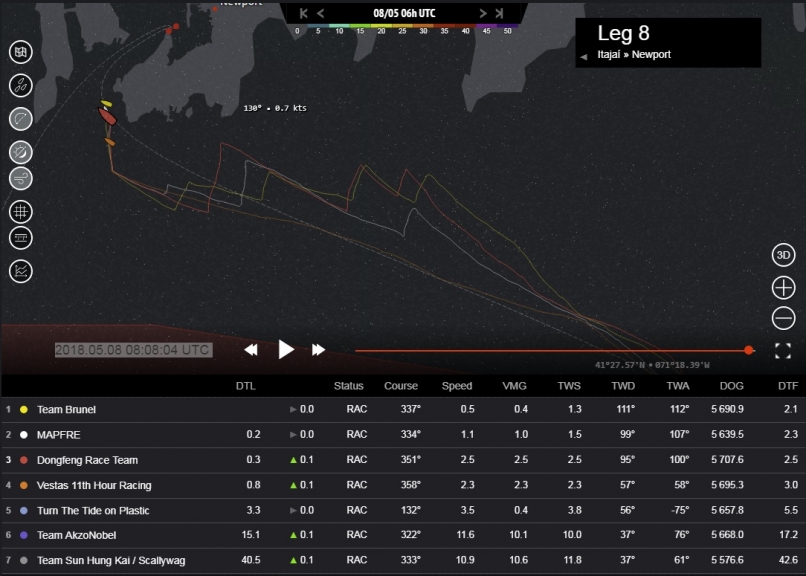Zoom out of the map with minus icon
Image resolution: width=806 pixels, height=576 pixels.
pyautogui.click(x=783, y=318)
